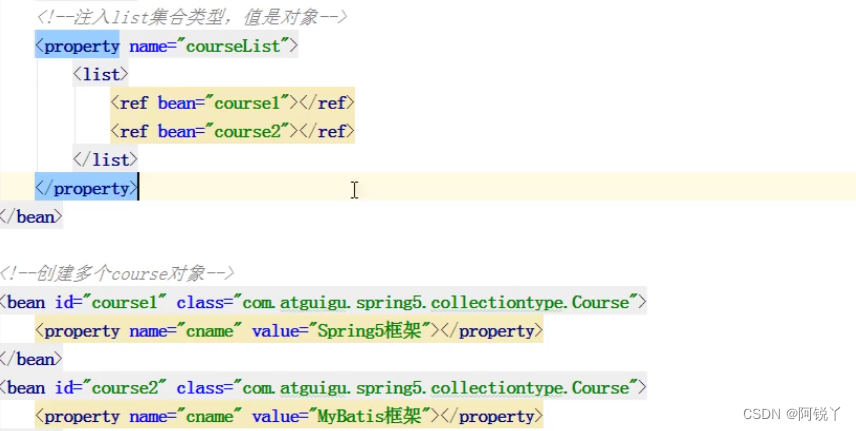The image size is (856, 431).
Task: Click the blue-highlighted closing </property> tag
Action: 87,188
